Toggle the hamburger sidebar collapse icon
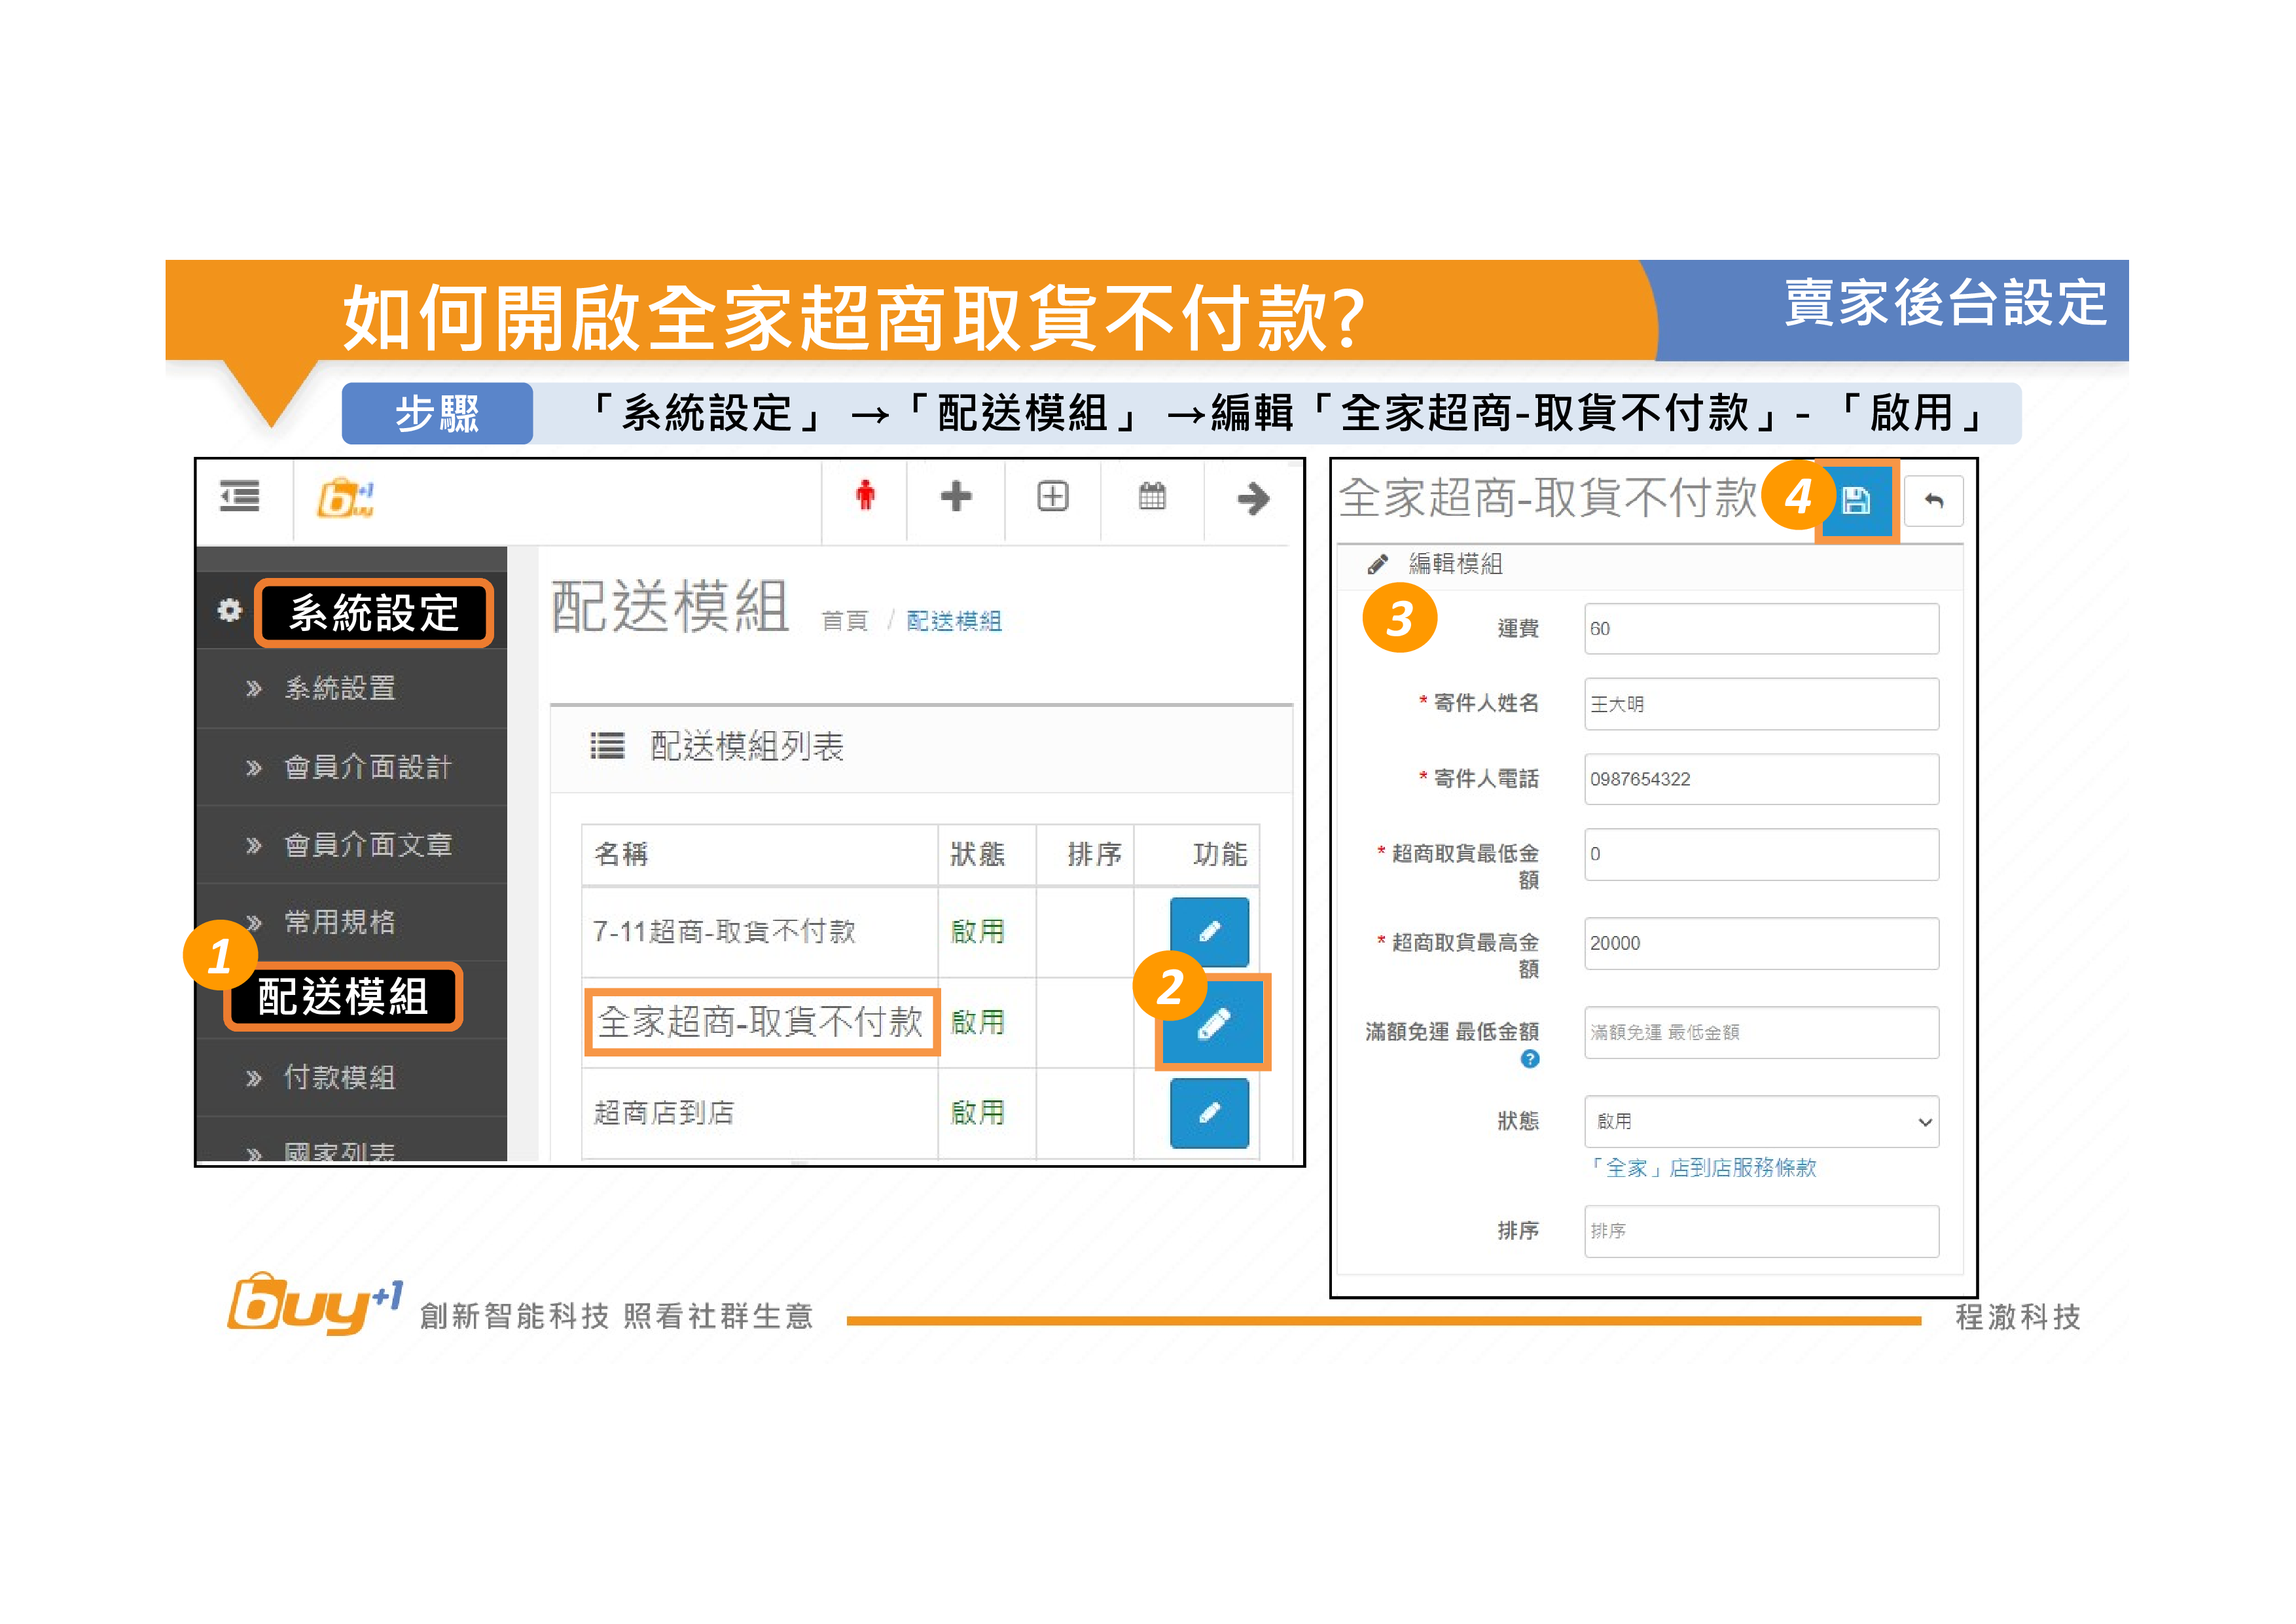 (240, 496)
